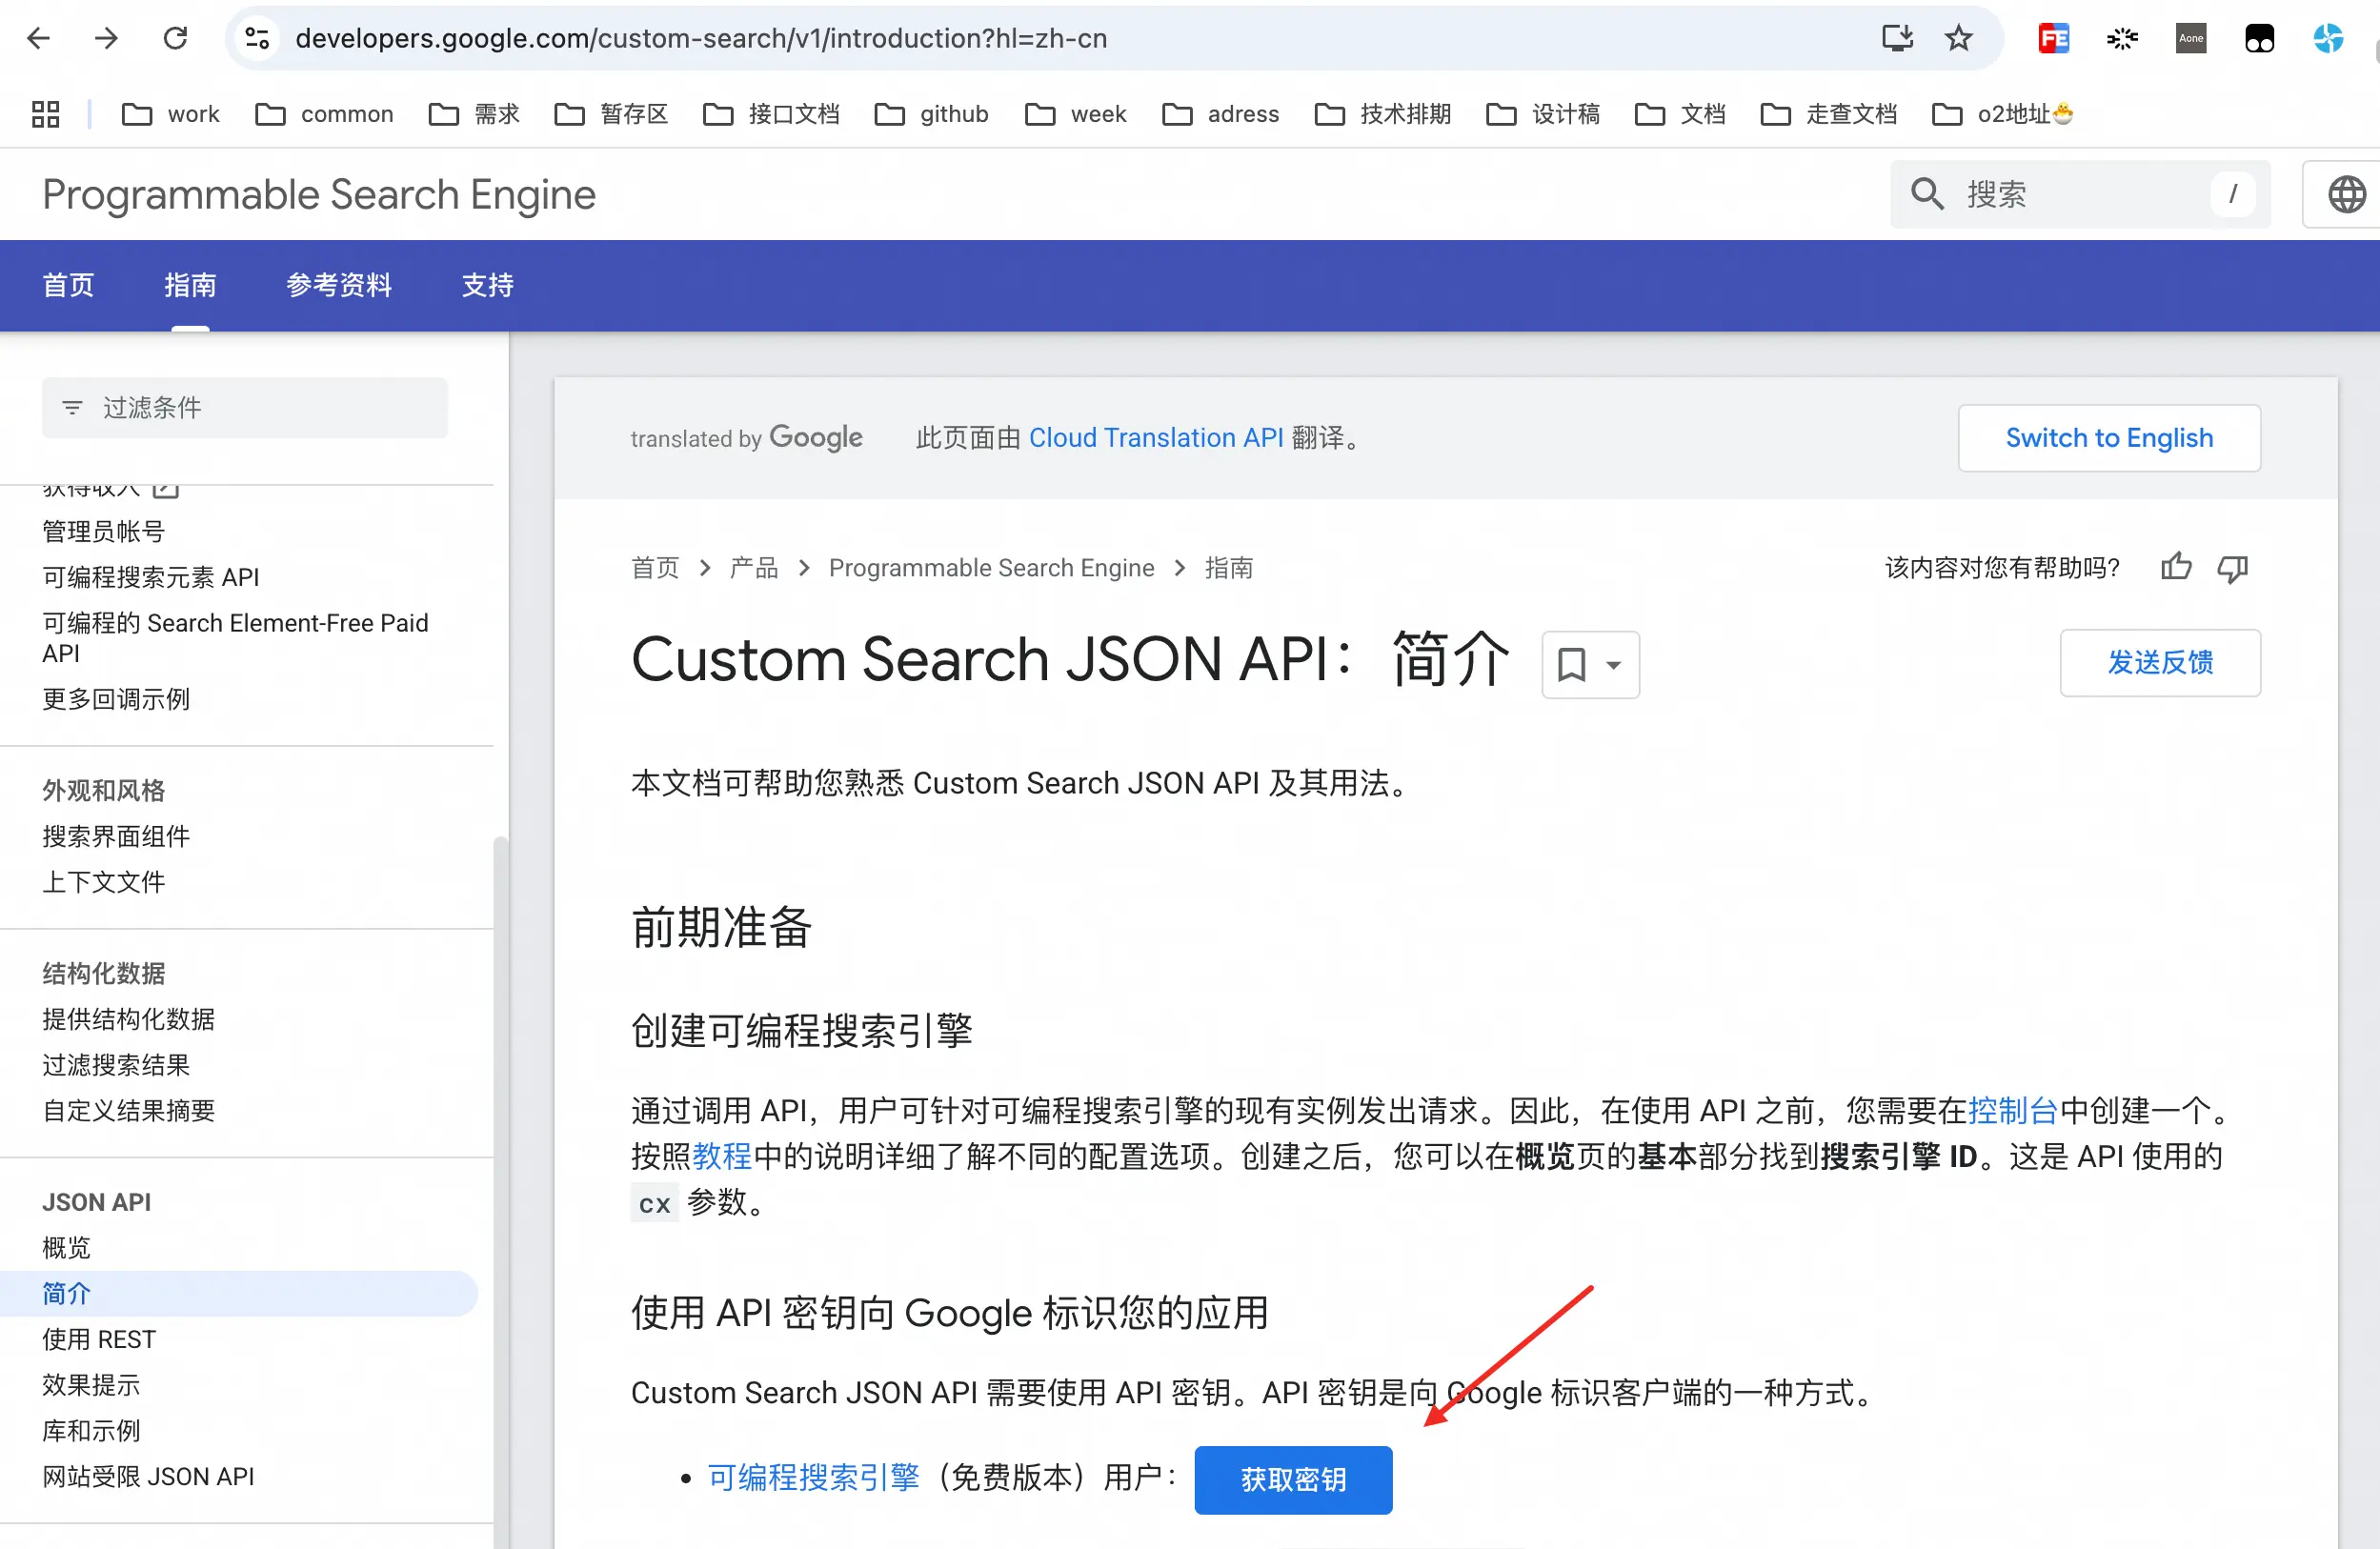The height and width of the screenshot is (1549, 2380).
Task: Open the o2地址 bookmarks folder
Action: (2002, 114)
